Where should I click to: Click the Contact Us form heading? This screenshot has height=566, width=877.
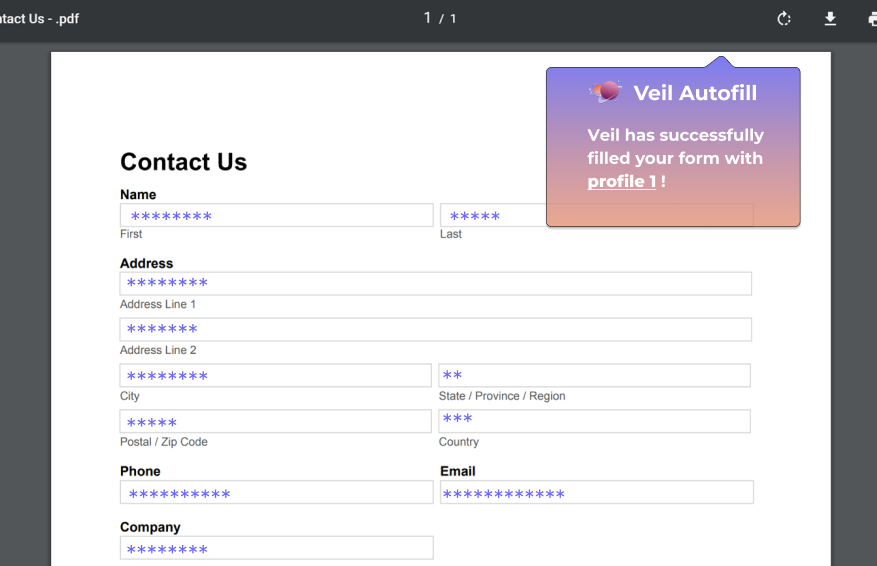[x=183, y=162]
